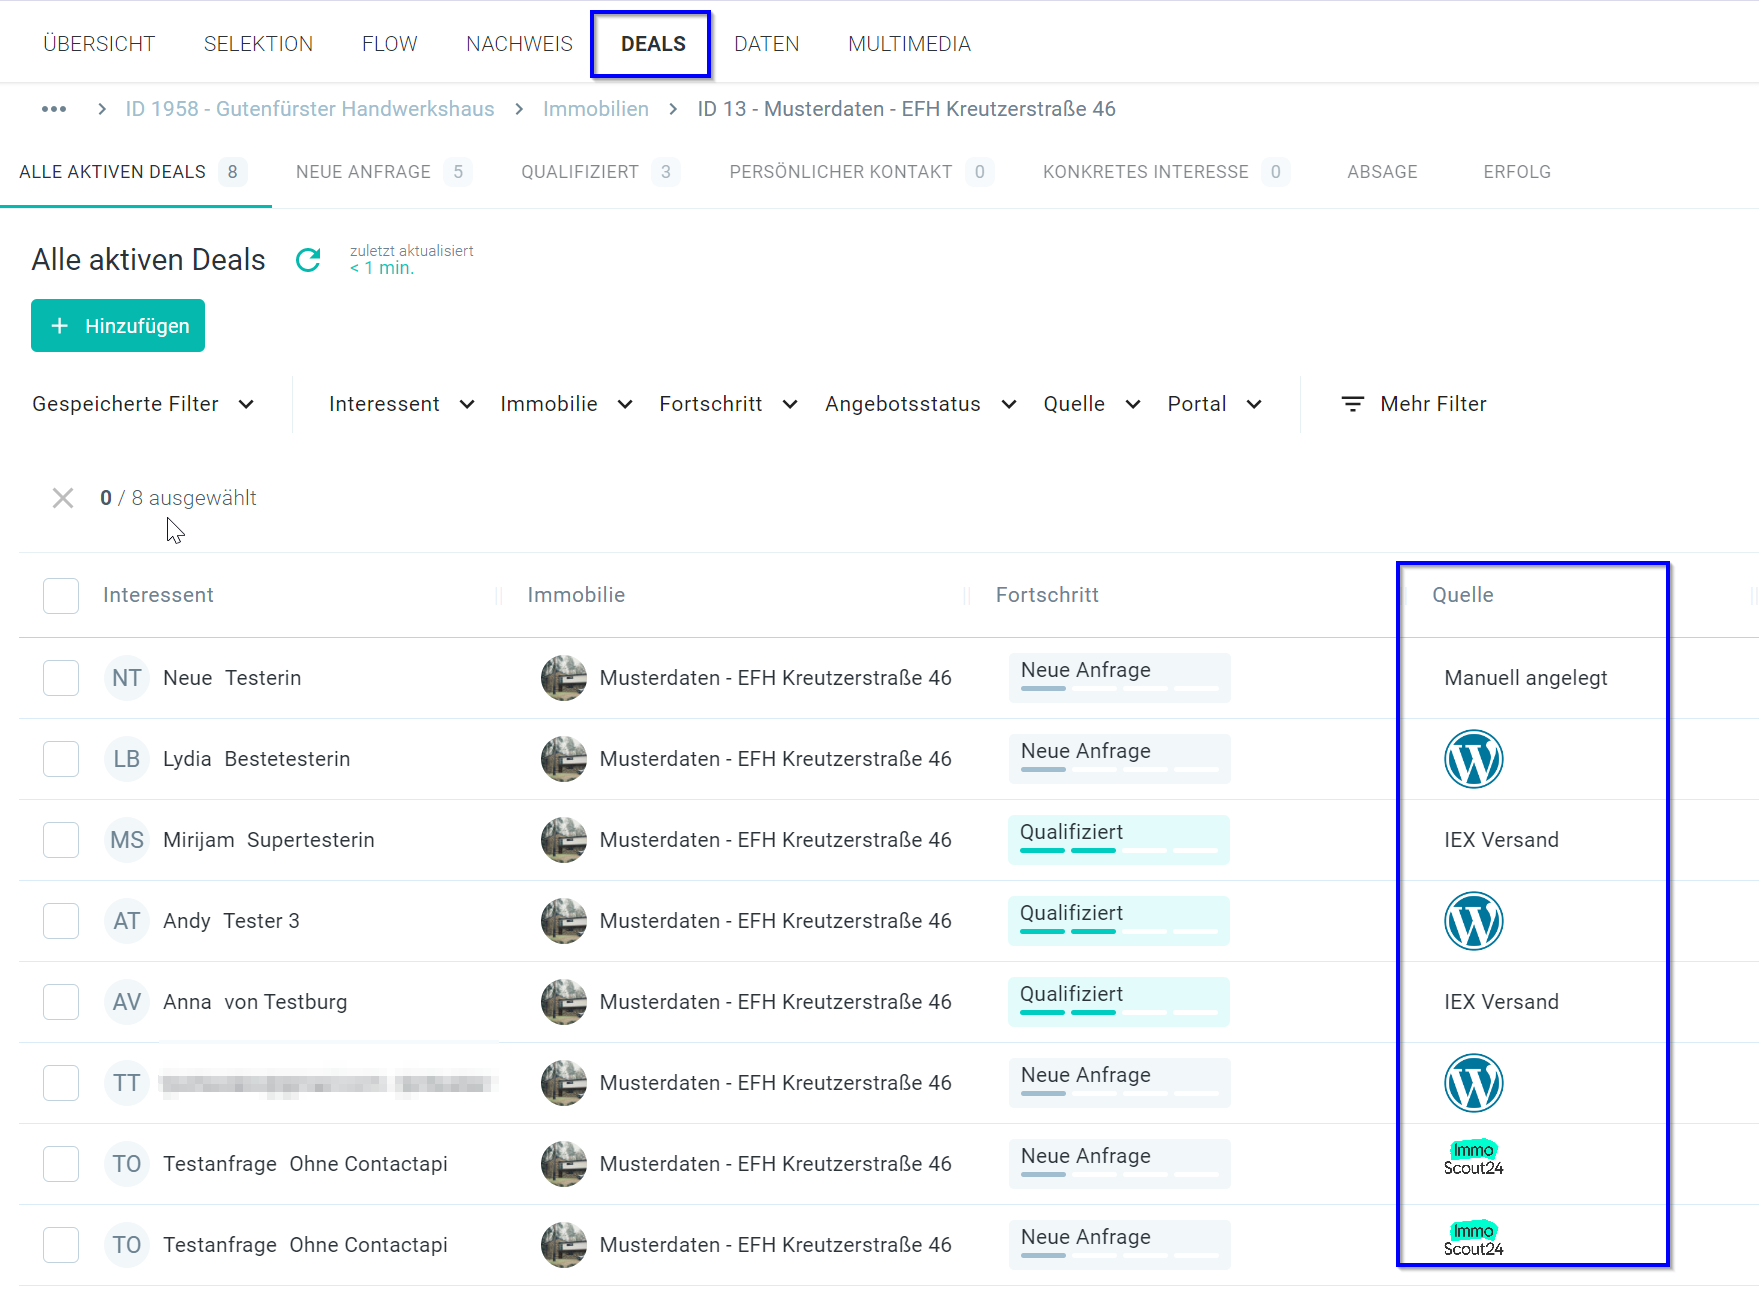Expand the Gespeicherte Filter dropdown
The width and height of the screenshot is (1759, 1309).
(143, 404)
